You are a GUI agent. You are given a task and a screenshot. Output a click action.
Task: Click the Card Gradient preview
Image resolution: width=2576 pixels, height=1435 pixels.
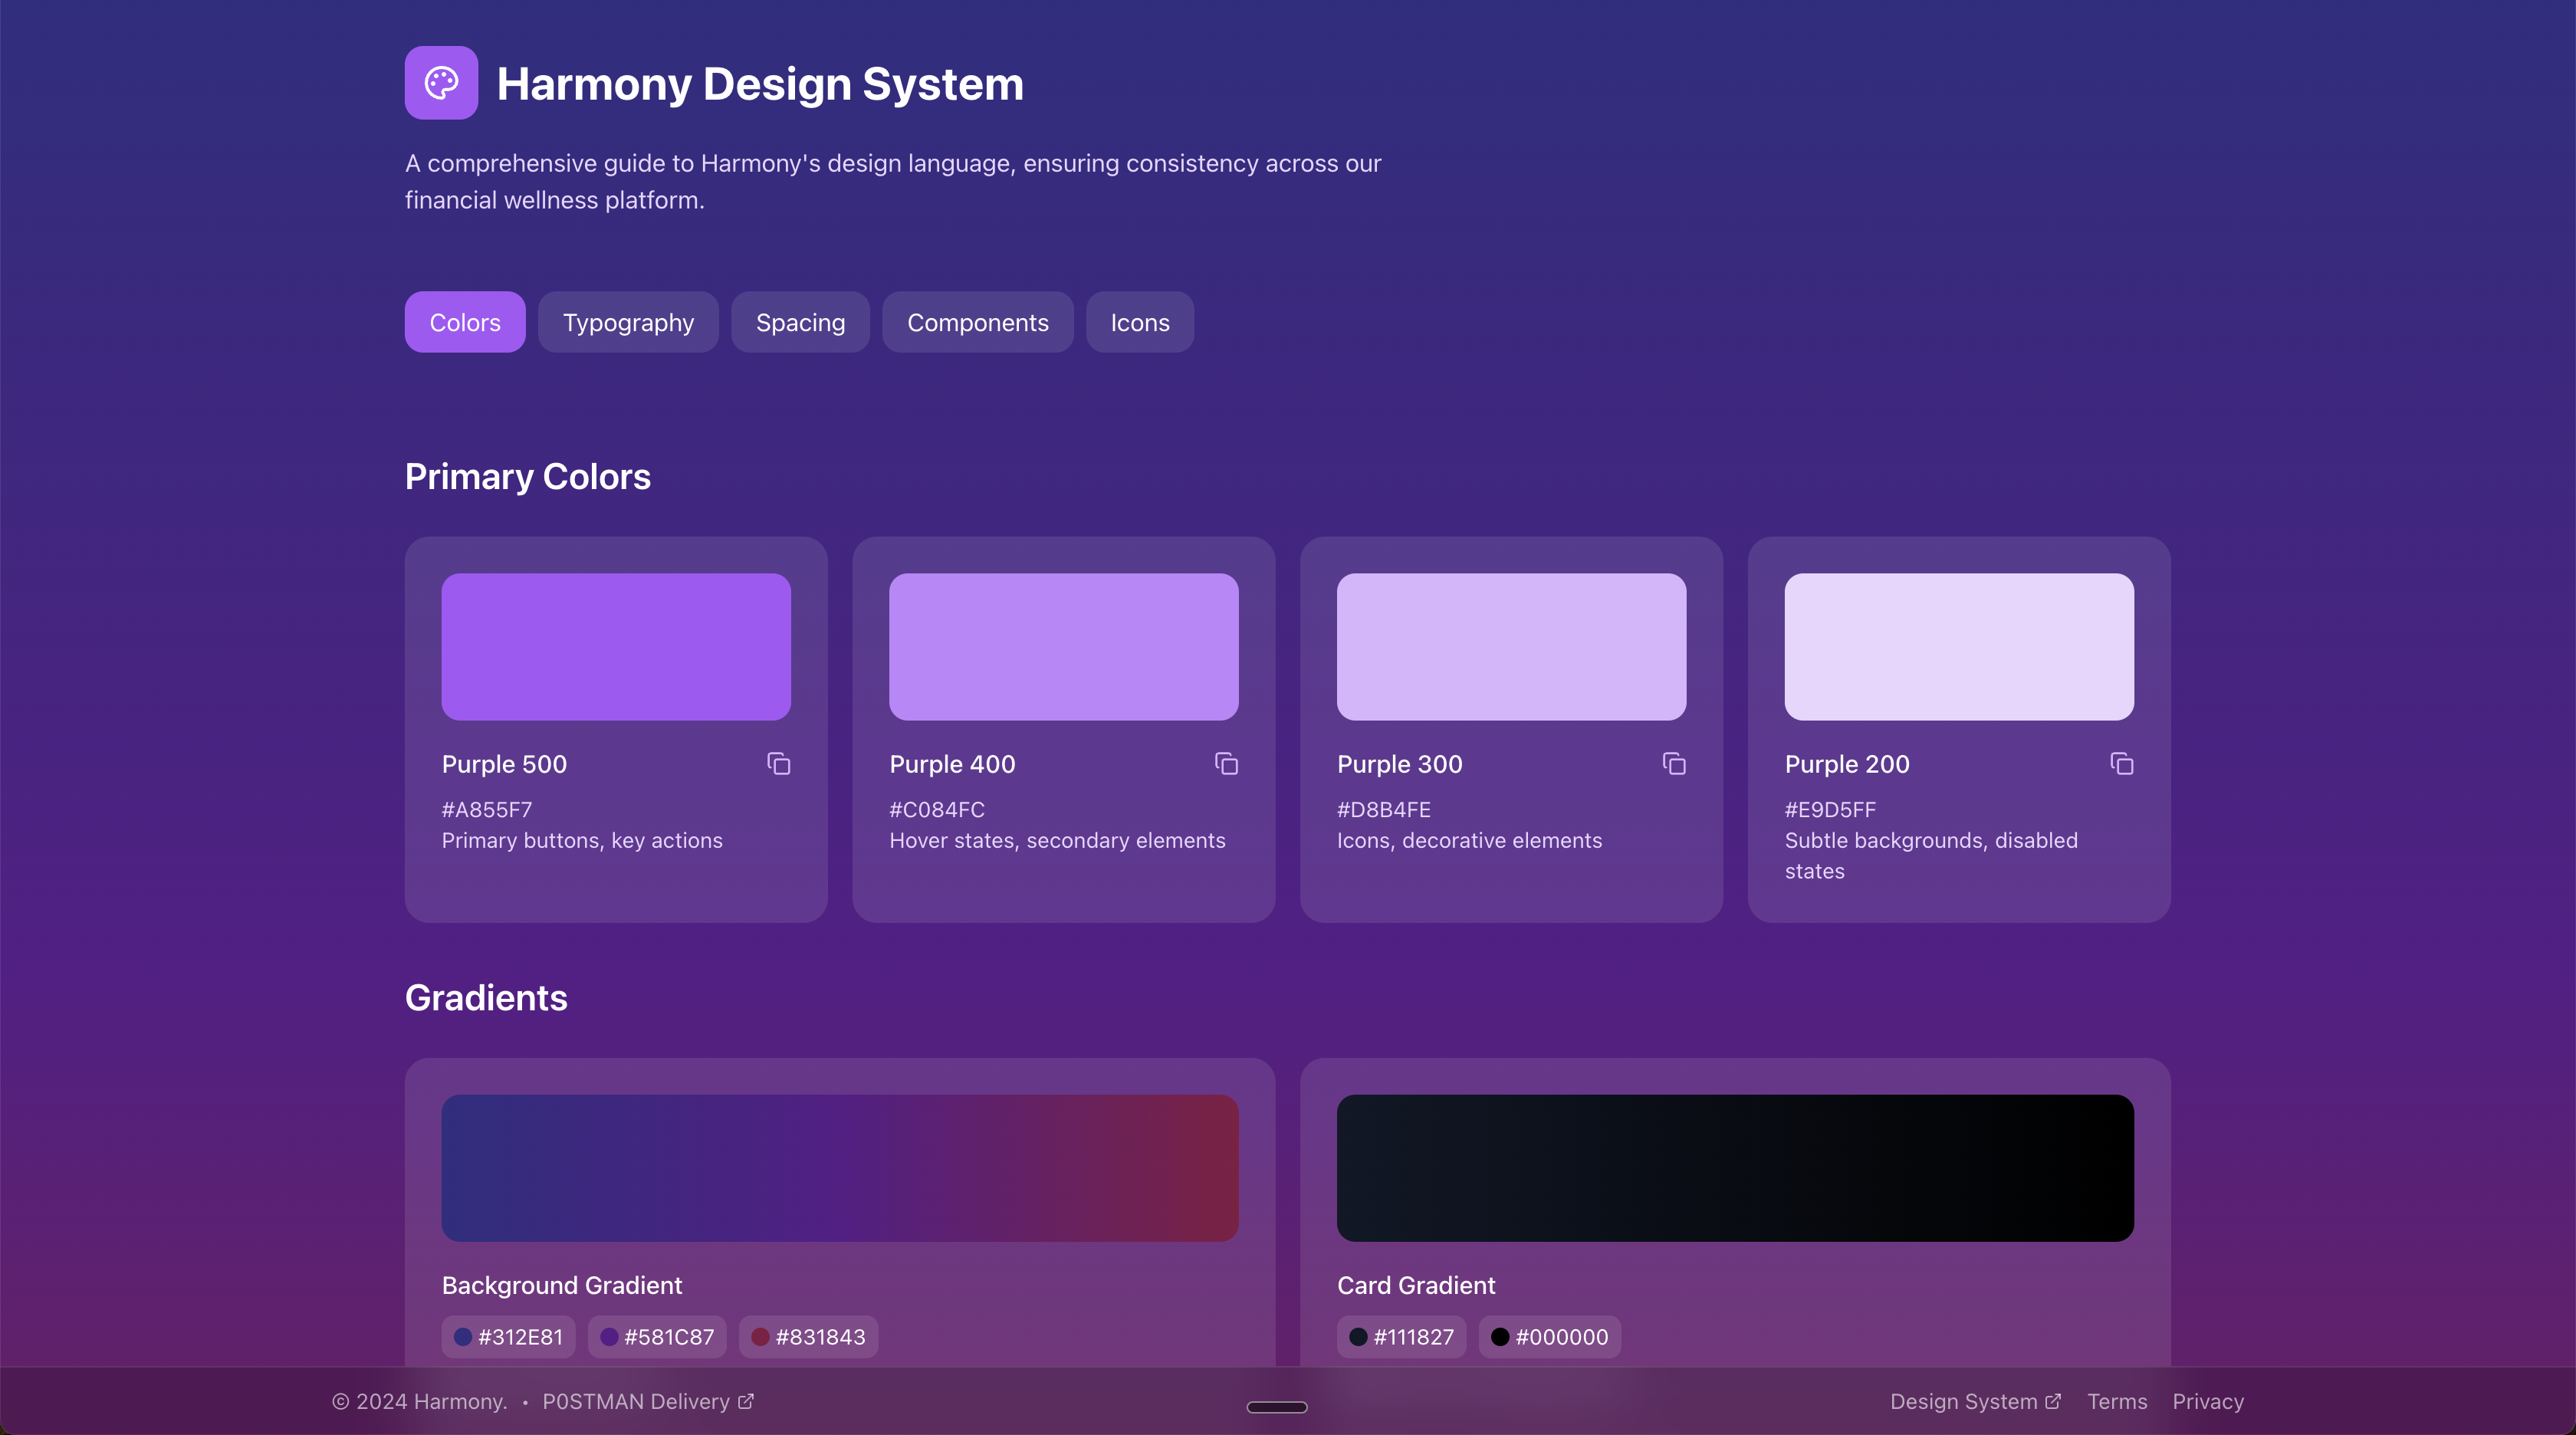1734,1167
